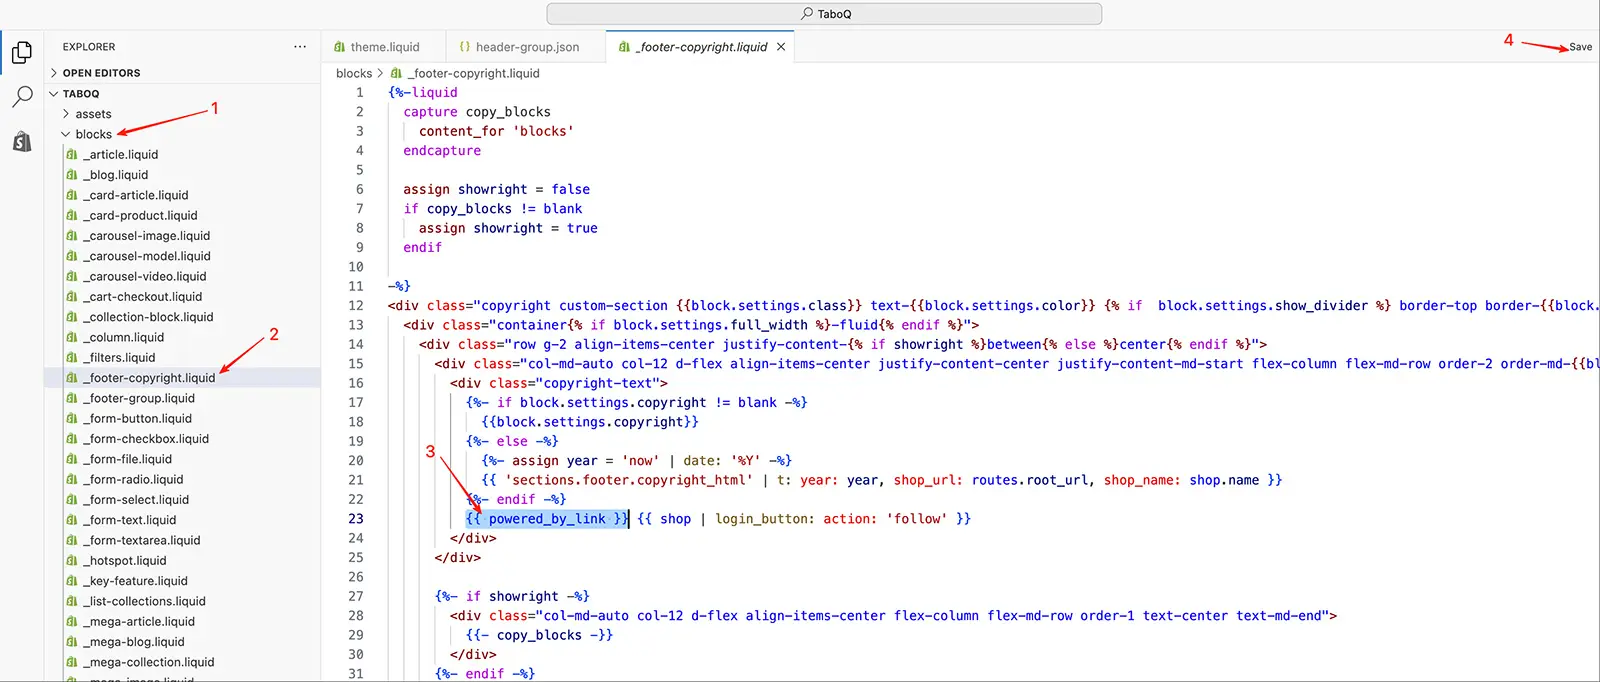Open _mega-blog.liquid file
1600x682 pixels.
(x=134, y=642)
